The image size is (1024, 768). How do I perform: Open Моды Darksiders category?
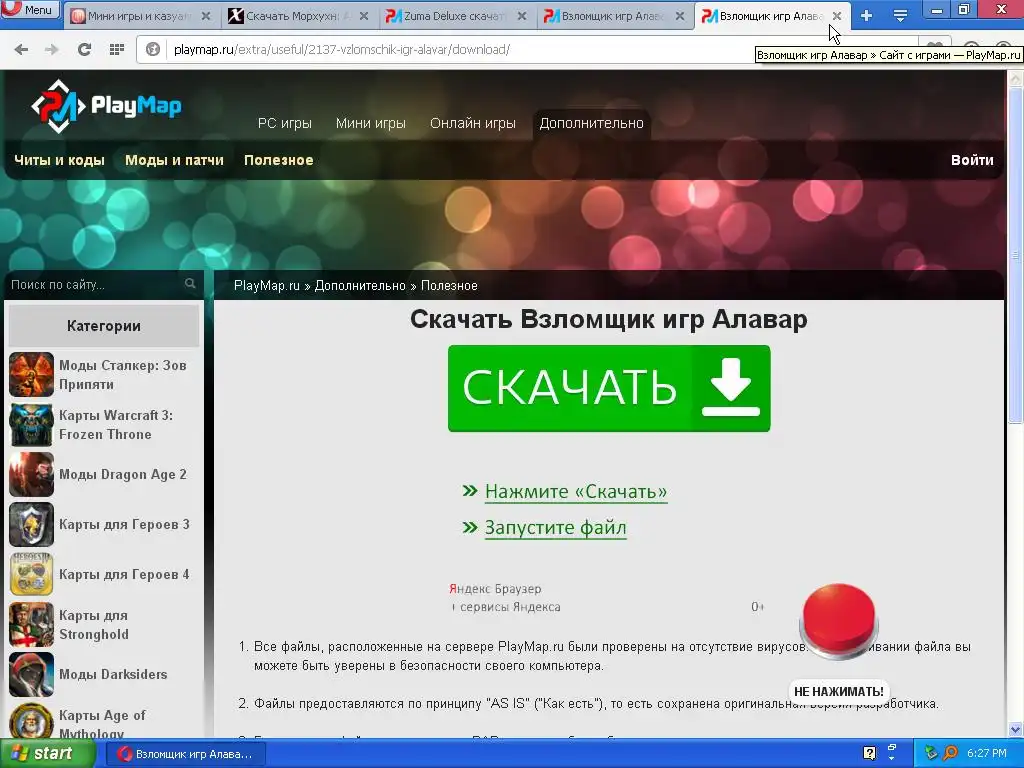point(113,675)
